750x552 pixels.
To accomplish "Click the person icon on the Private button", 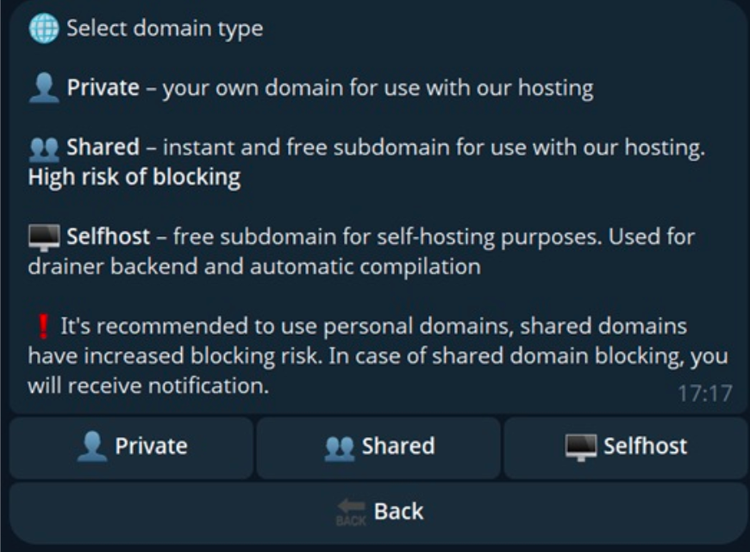I will point(92,446).
